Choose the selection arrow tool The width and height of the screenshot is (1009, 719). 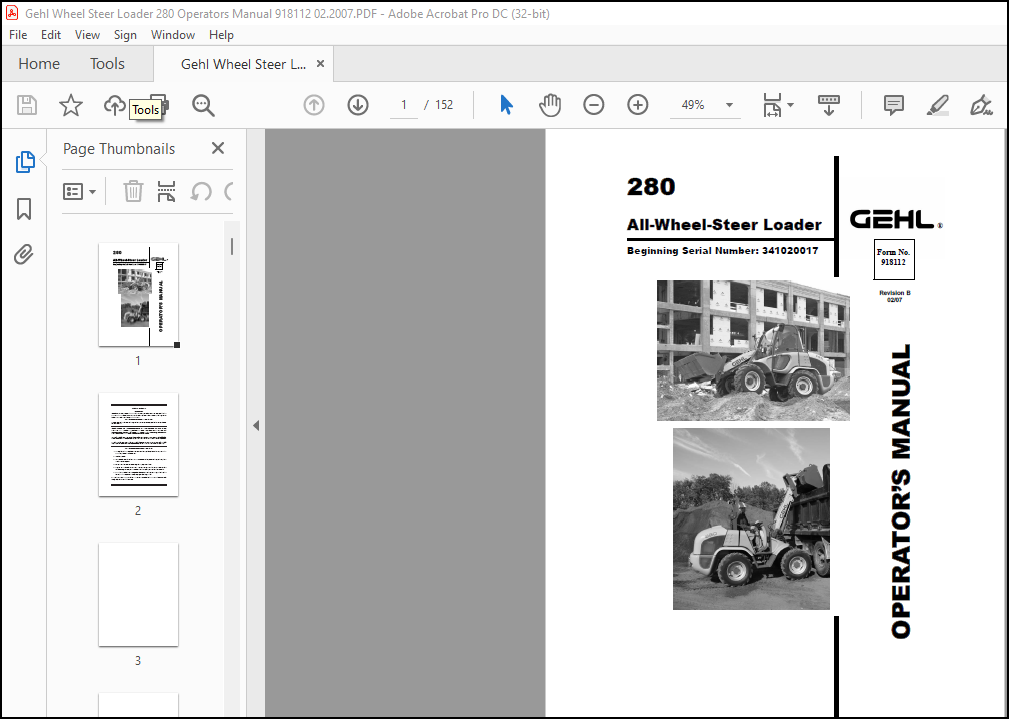(x=506, y=105)
